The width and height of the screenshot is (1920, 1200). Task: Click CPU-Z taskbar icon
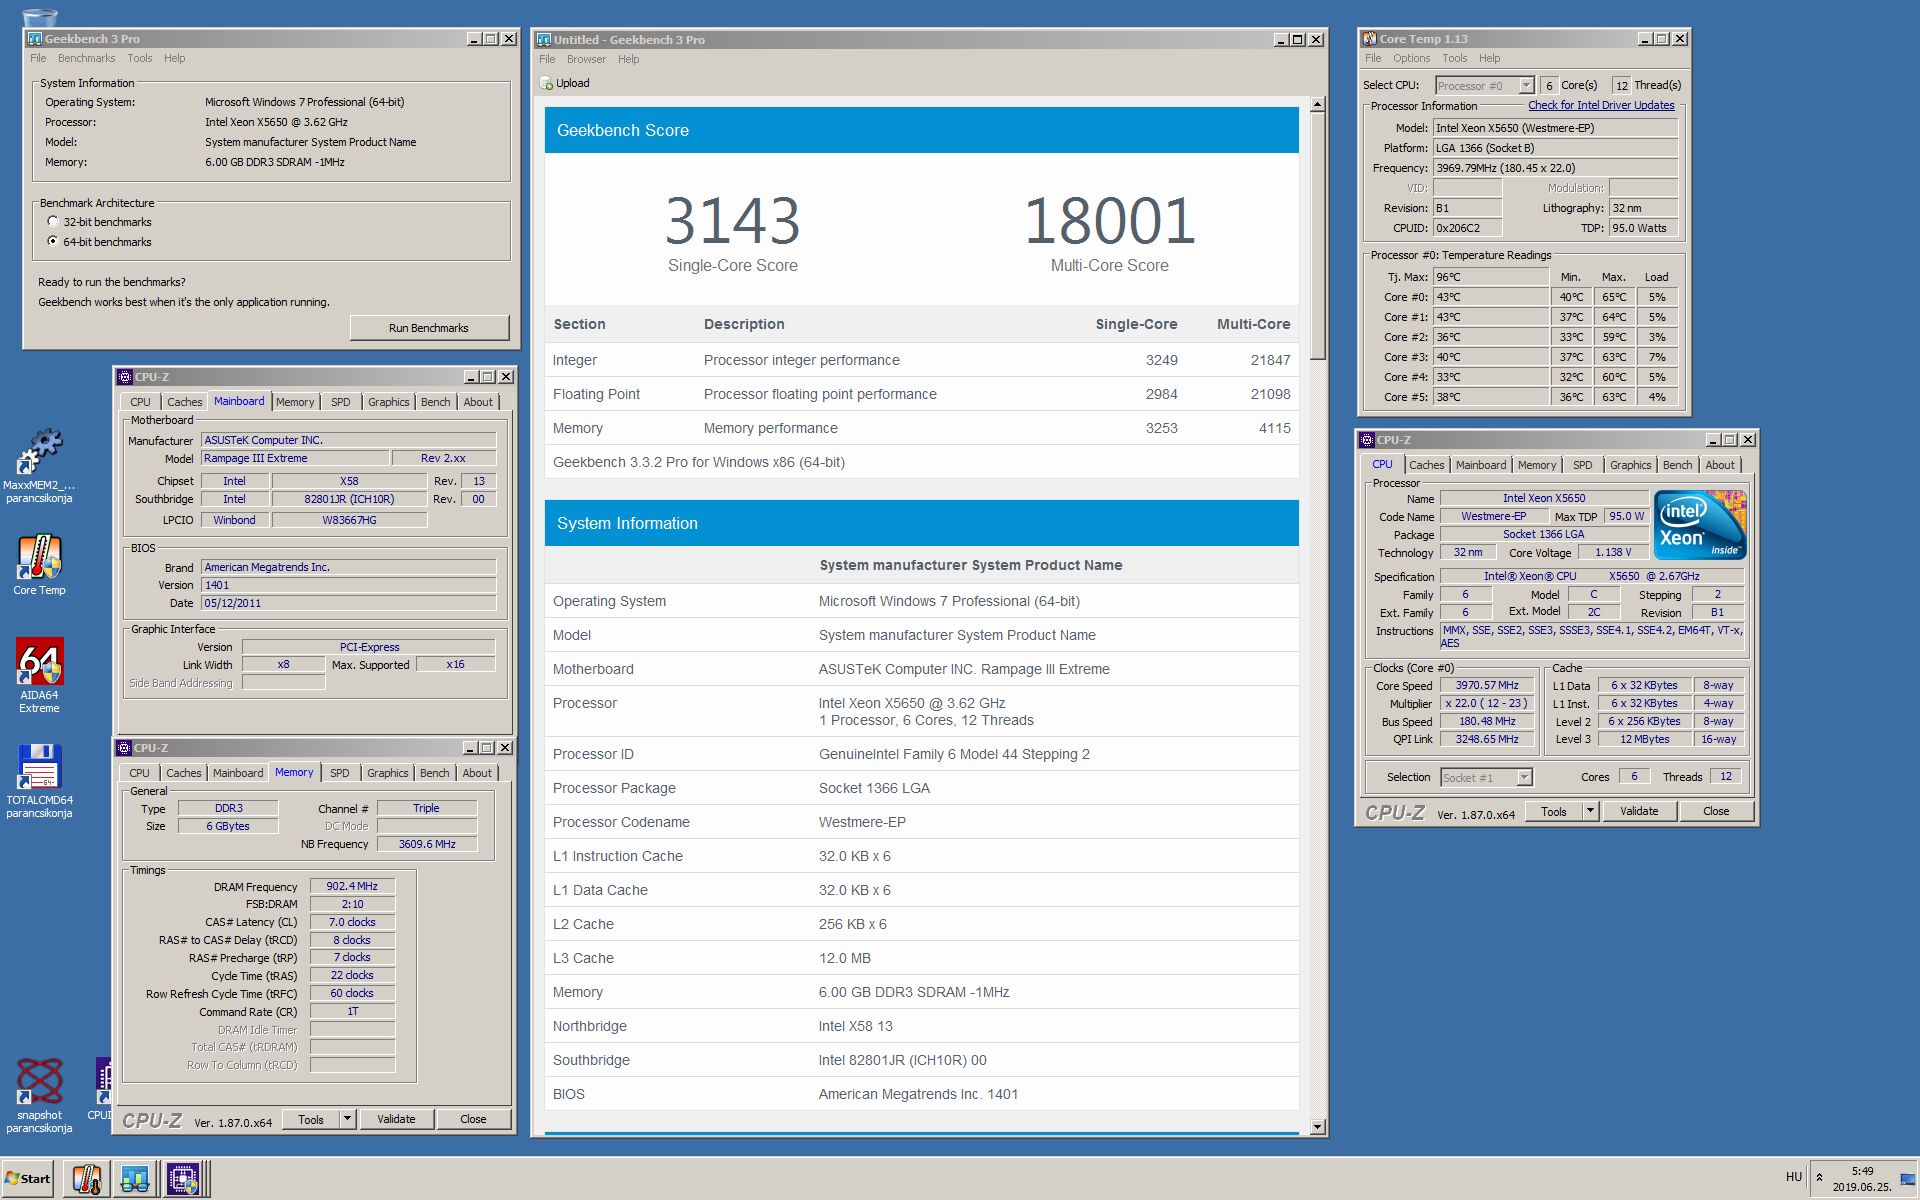183,1179
